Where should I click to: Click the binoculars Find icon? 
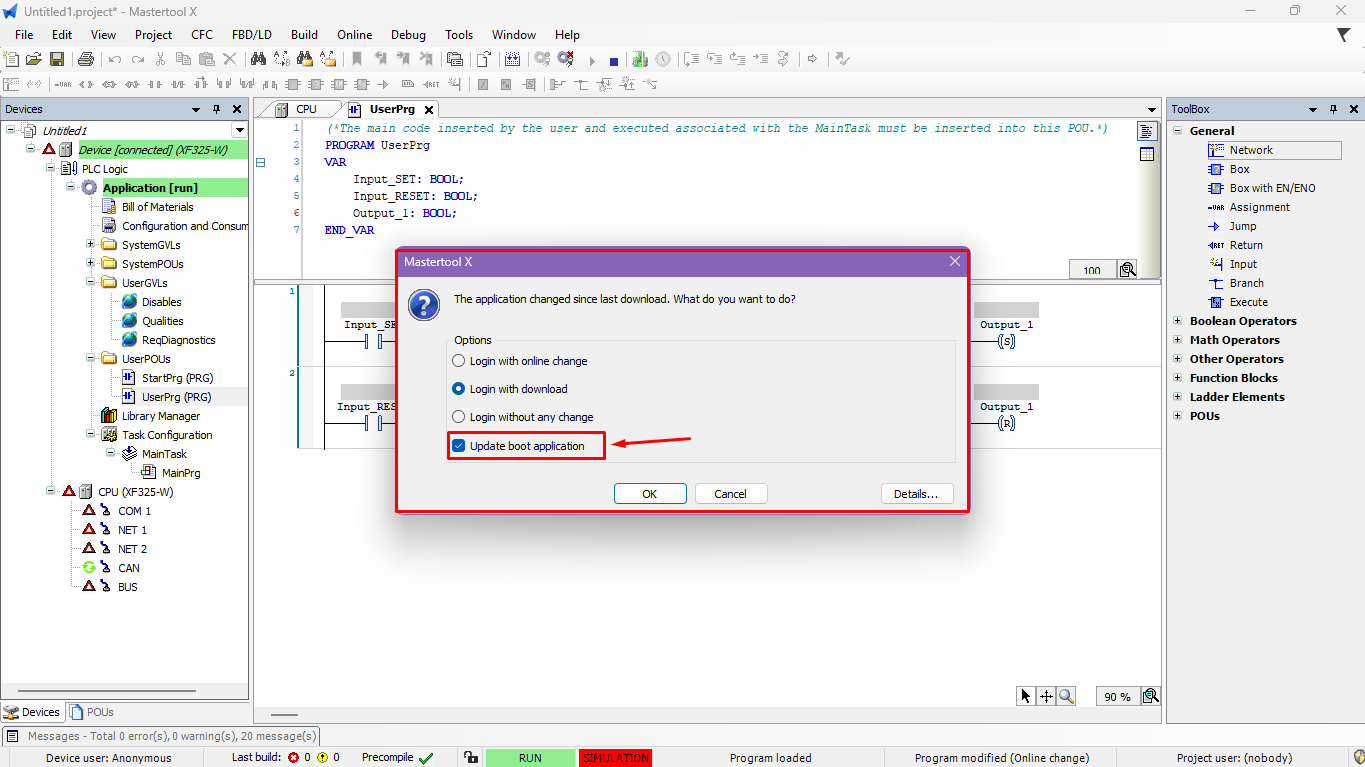coord(258,60)
